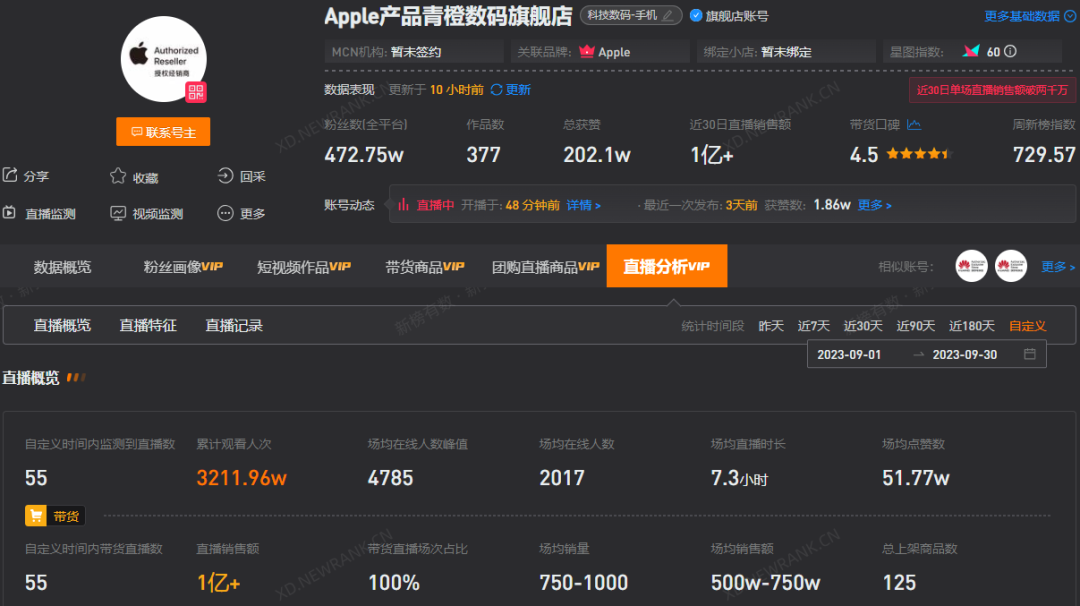The height and width of the screenshot is (606, 1080).
Task: Click the 带货 shopping cart icon
Action: pyautogui.click(x=36, y=516)
